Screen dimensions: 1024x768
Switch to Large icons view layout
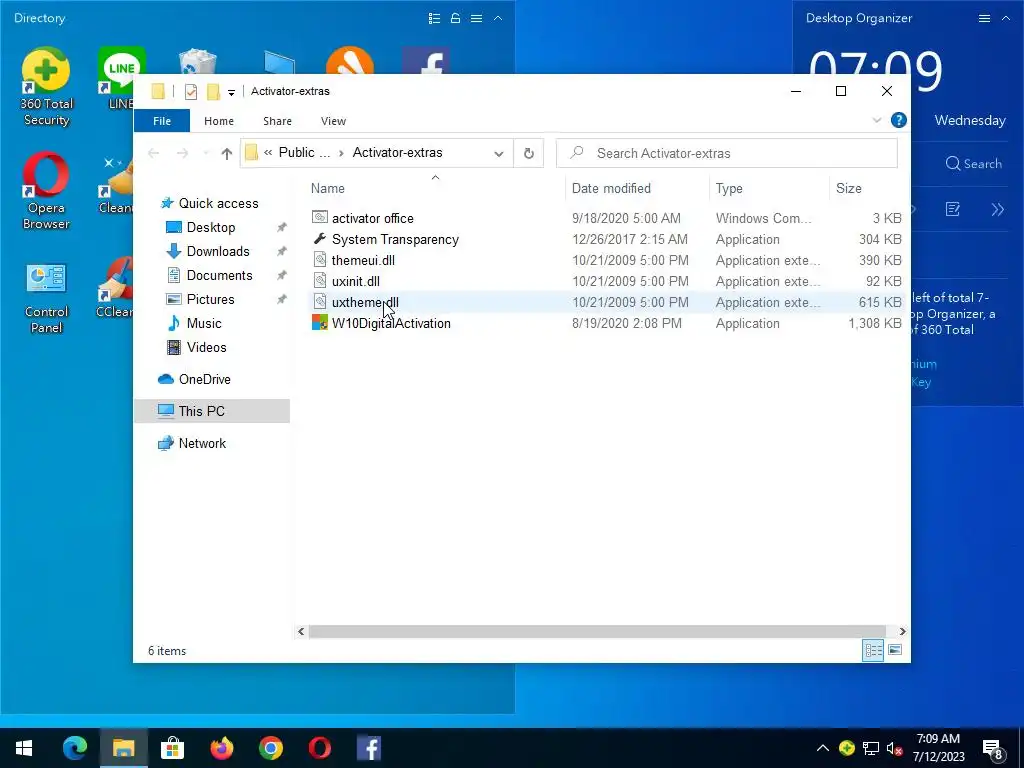(895, 650)
